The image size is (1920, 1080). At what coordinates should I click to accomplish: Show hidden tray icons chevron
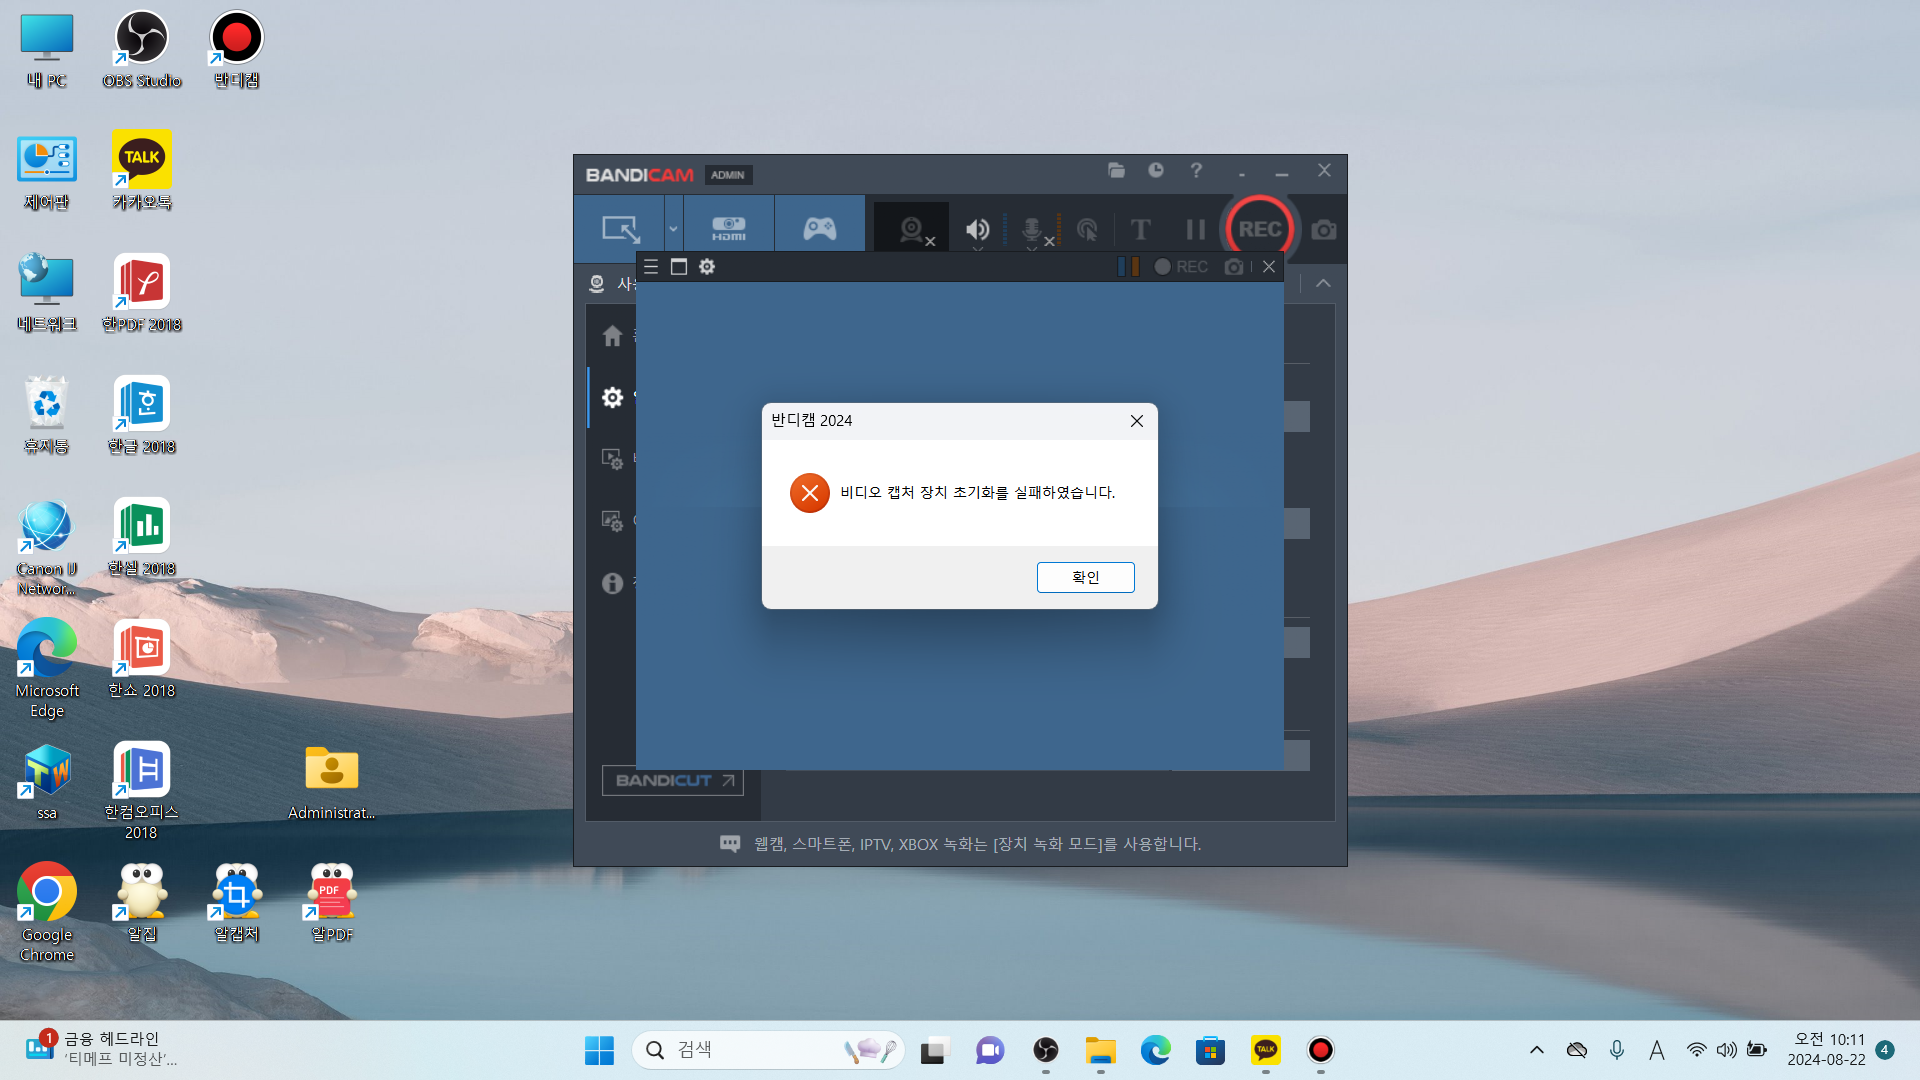tap(1537, 1050)
